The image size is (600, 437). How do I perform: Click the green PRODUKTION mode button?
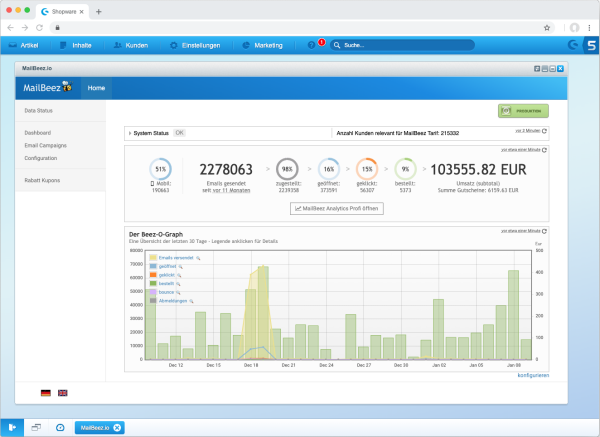(x=523, y=111)
